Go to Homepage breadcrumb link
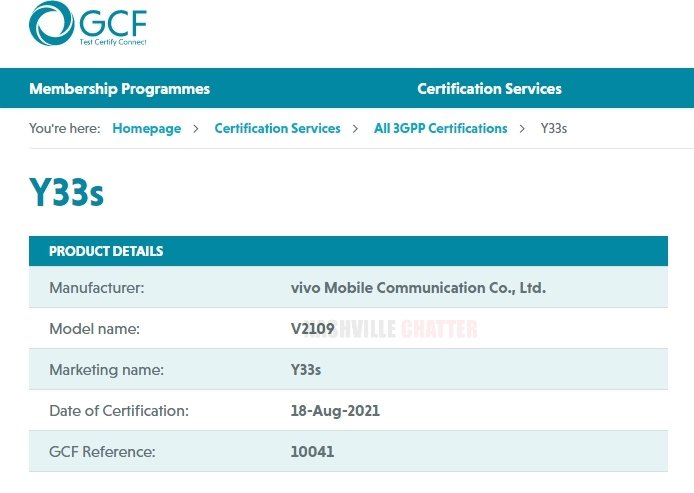This screenshot has height=493, width=694. pyautogui.click(x=146, y=128)
